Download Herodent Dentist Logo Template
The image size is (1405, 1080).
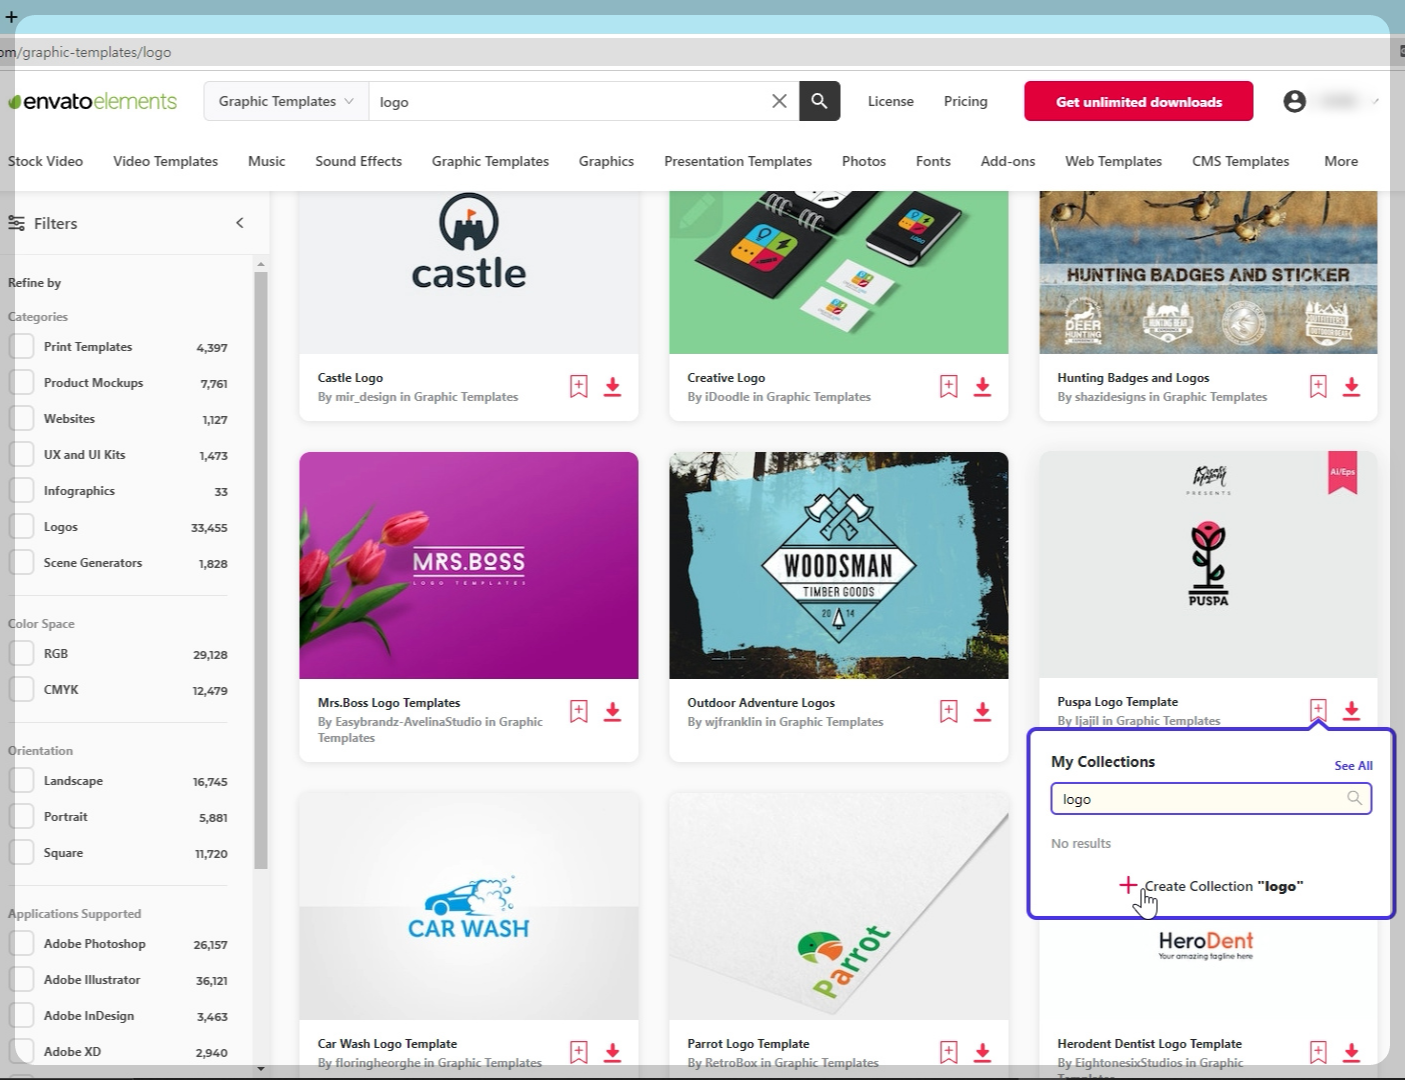(1352, 1053)
